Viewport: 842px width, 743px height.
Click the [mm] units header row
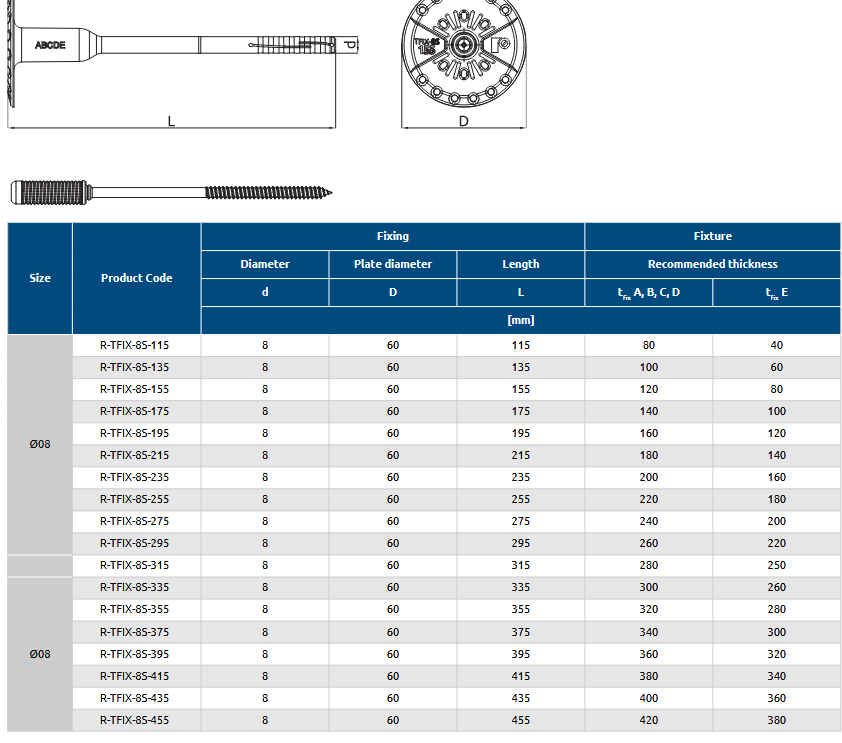click(x=520, y=320)
